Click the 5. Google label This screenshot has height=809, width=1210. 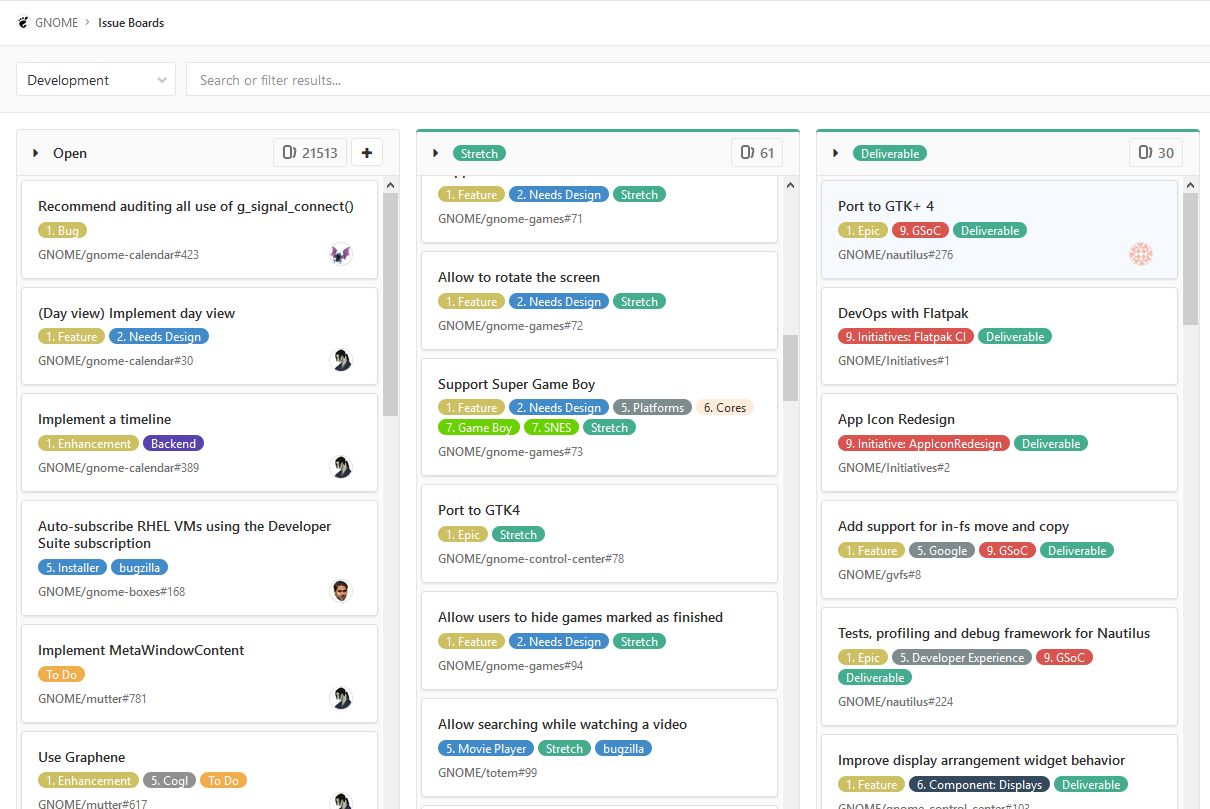point(942,550)
